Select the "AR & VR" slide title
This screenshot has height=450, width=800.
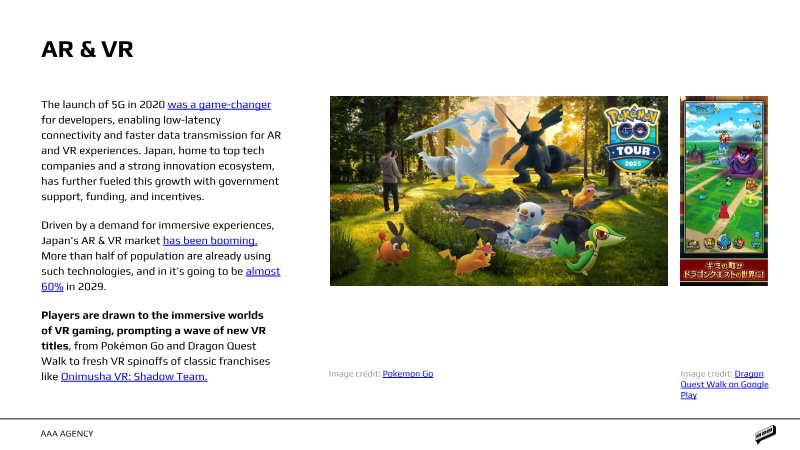point(87,49)
